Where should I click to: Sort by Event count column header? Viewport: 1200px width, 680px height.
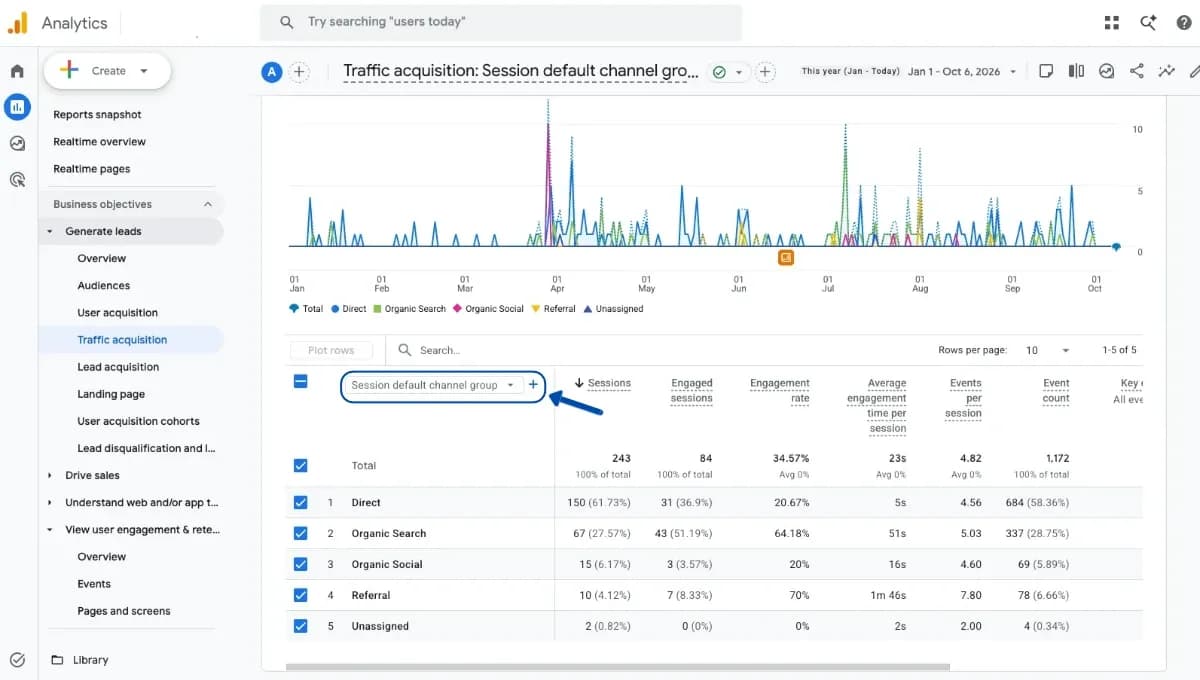click(1056, 390)
